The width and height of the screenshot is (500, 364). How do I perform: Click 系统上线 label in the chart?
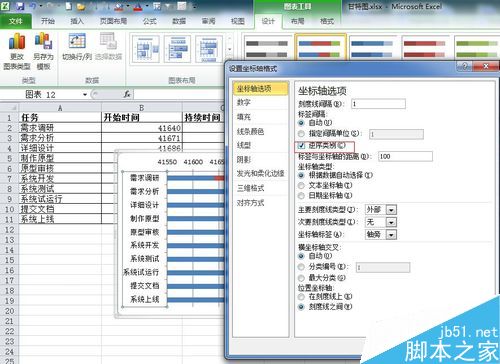click(144, 299)
